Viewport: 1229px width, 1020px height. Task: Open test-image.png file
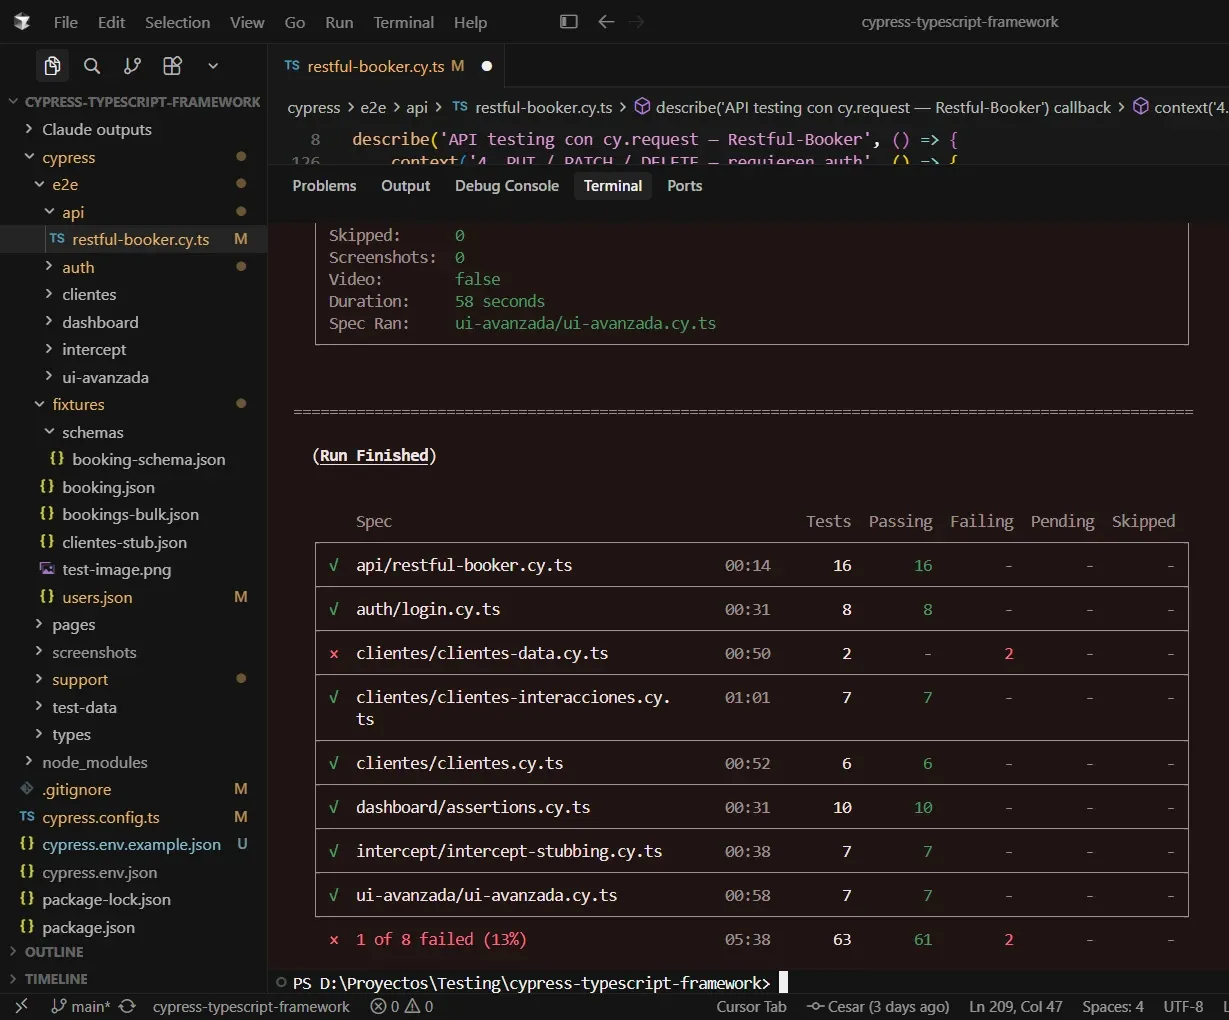[x=134, y=570]
